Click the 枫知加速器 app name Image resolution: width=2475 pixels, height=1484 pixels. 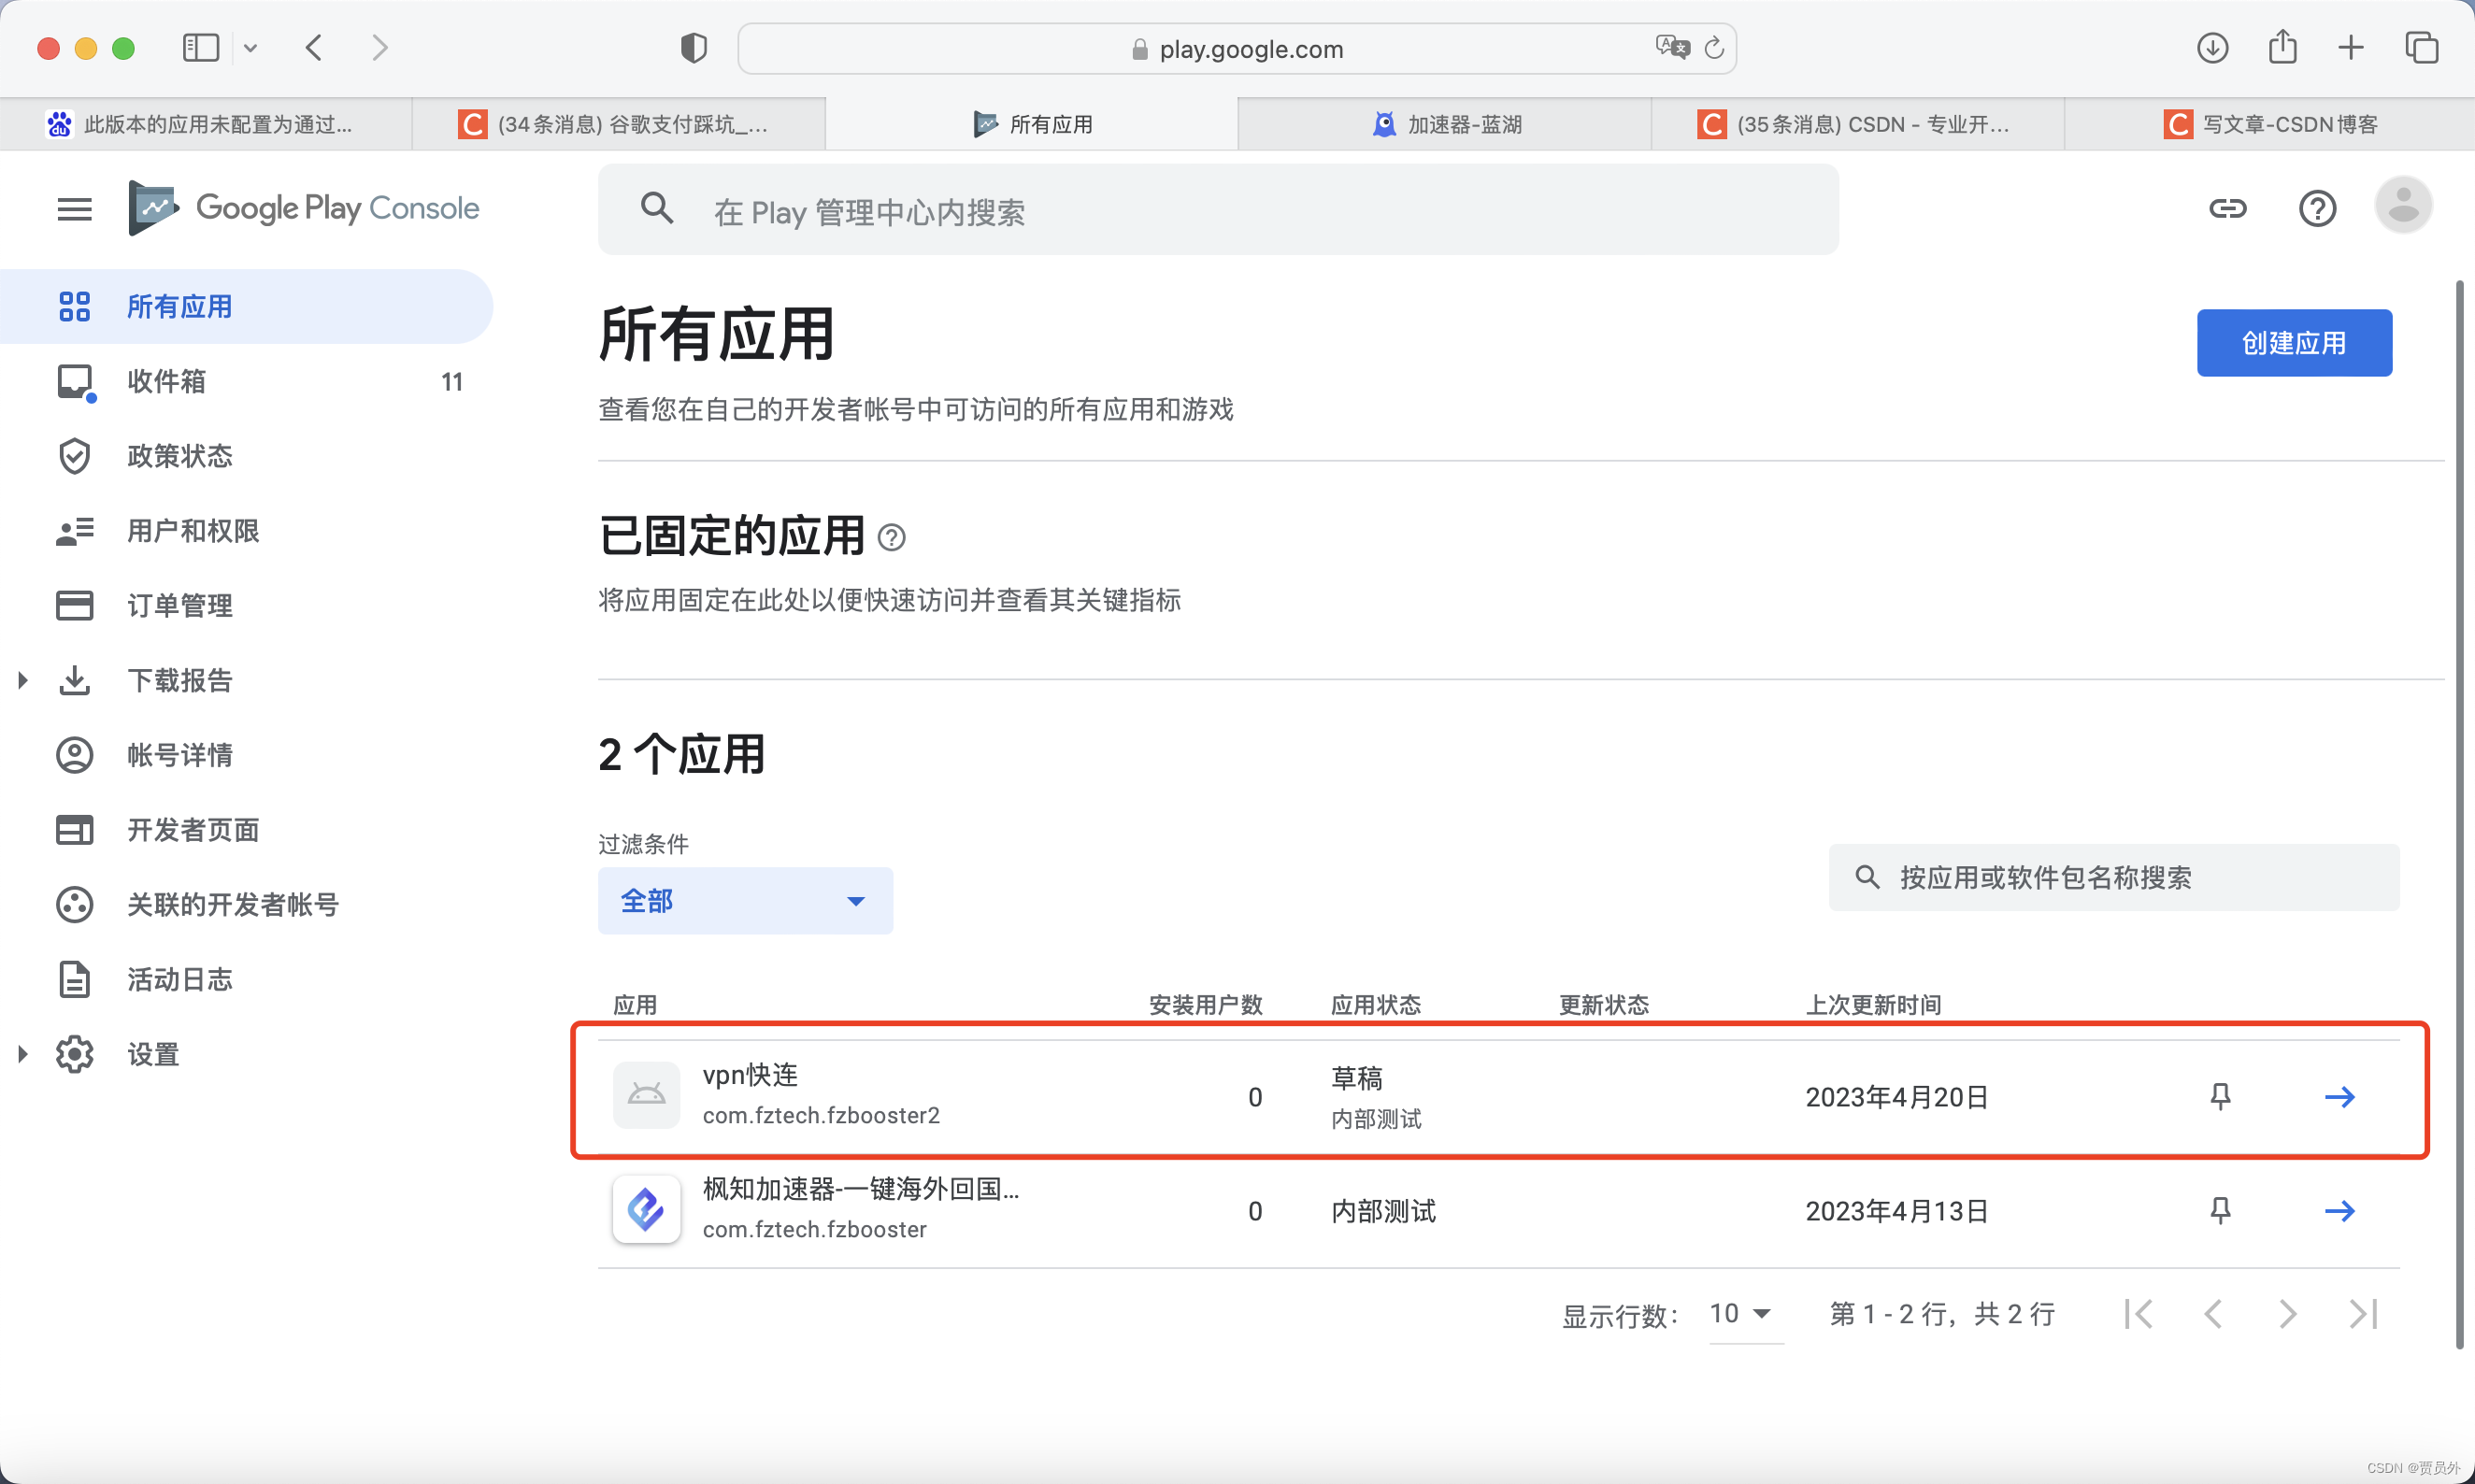(x=861, y=1189)
